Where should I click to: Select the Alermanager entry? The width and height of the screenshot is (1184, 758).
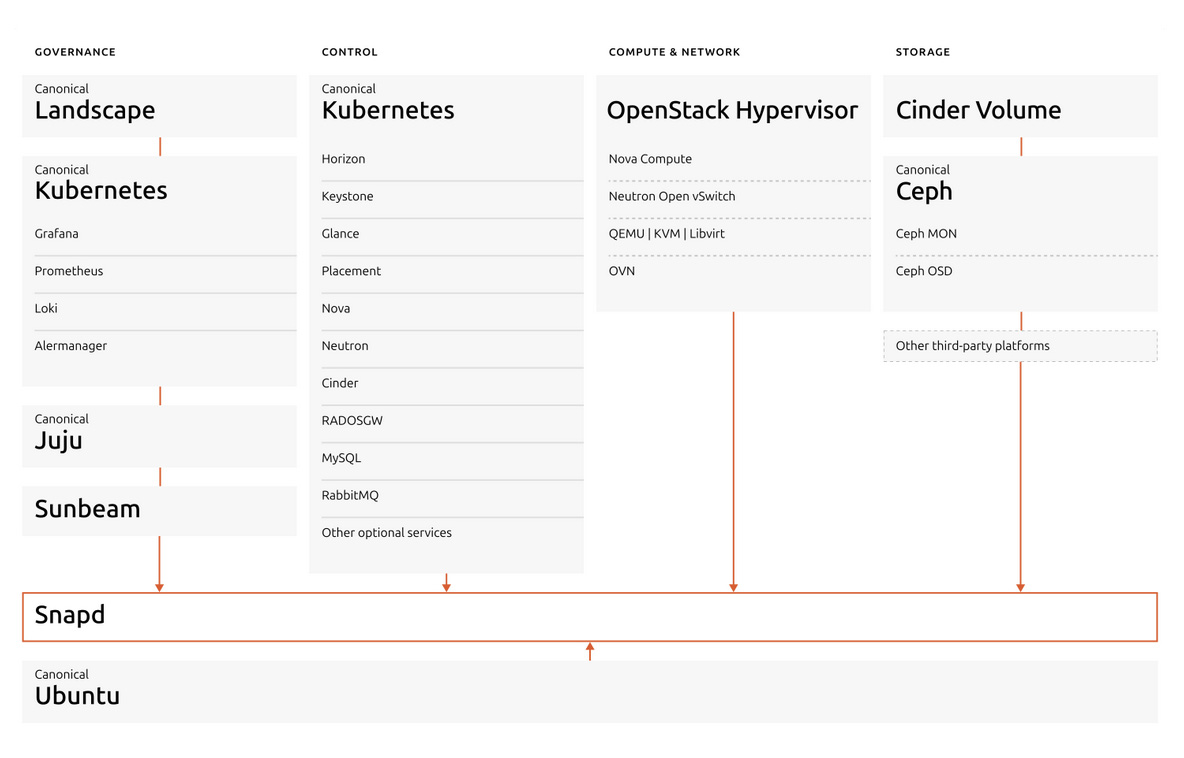[71, 346]
